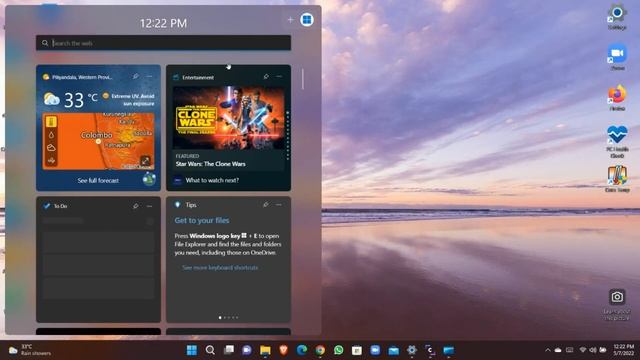The image size is (640, 360).
Task: Select the PC Health Check desktop shortcut
Action: 617,142
